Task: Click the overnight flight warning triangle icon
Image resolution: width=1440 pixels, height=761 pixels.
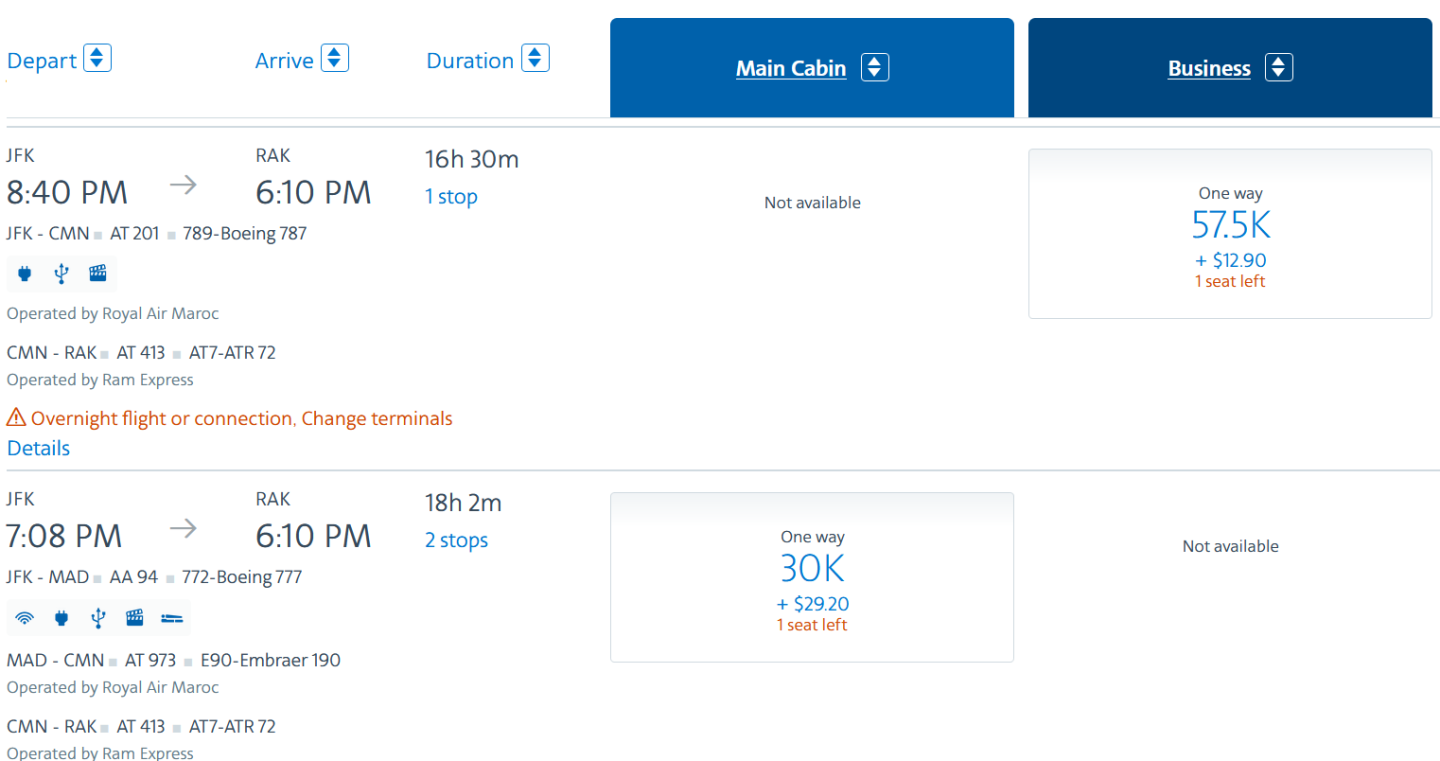Action: click(16, 418)
